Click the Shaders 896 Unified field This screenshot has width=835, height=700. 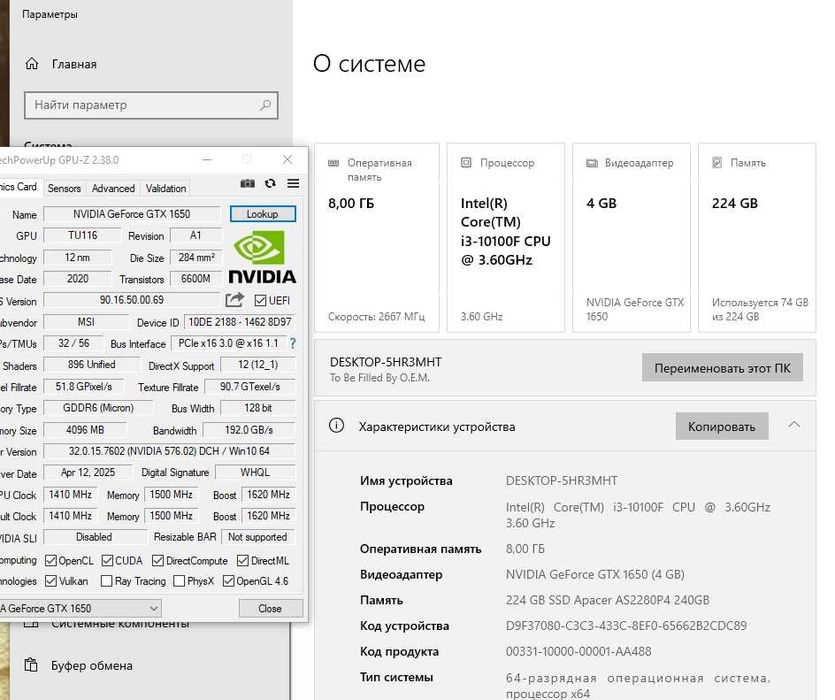(x=92, y=365)
